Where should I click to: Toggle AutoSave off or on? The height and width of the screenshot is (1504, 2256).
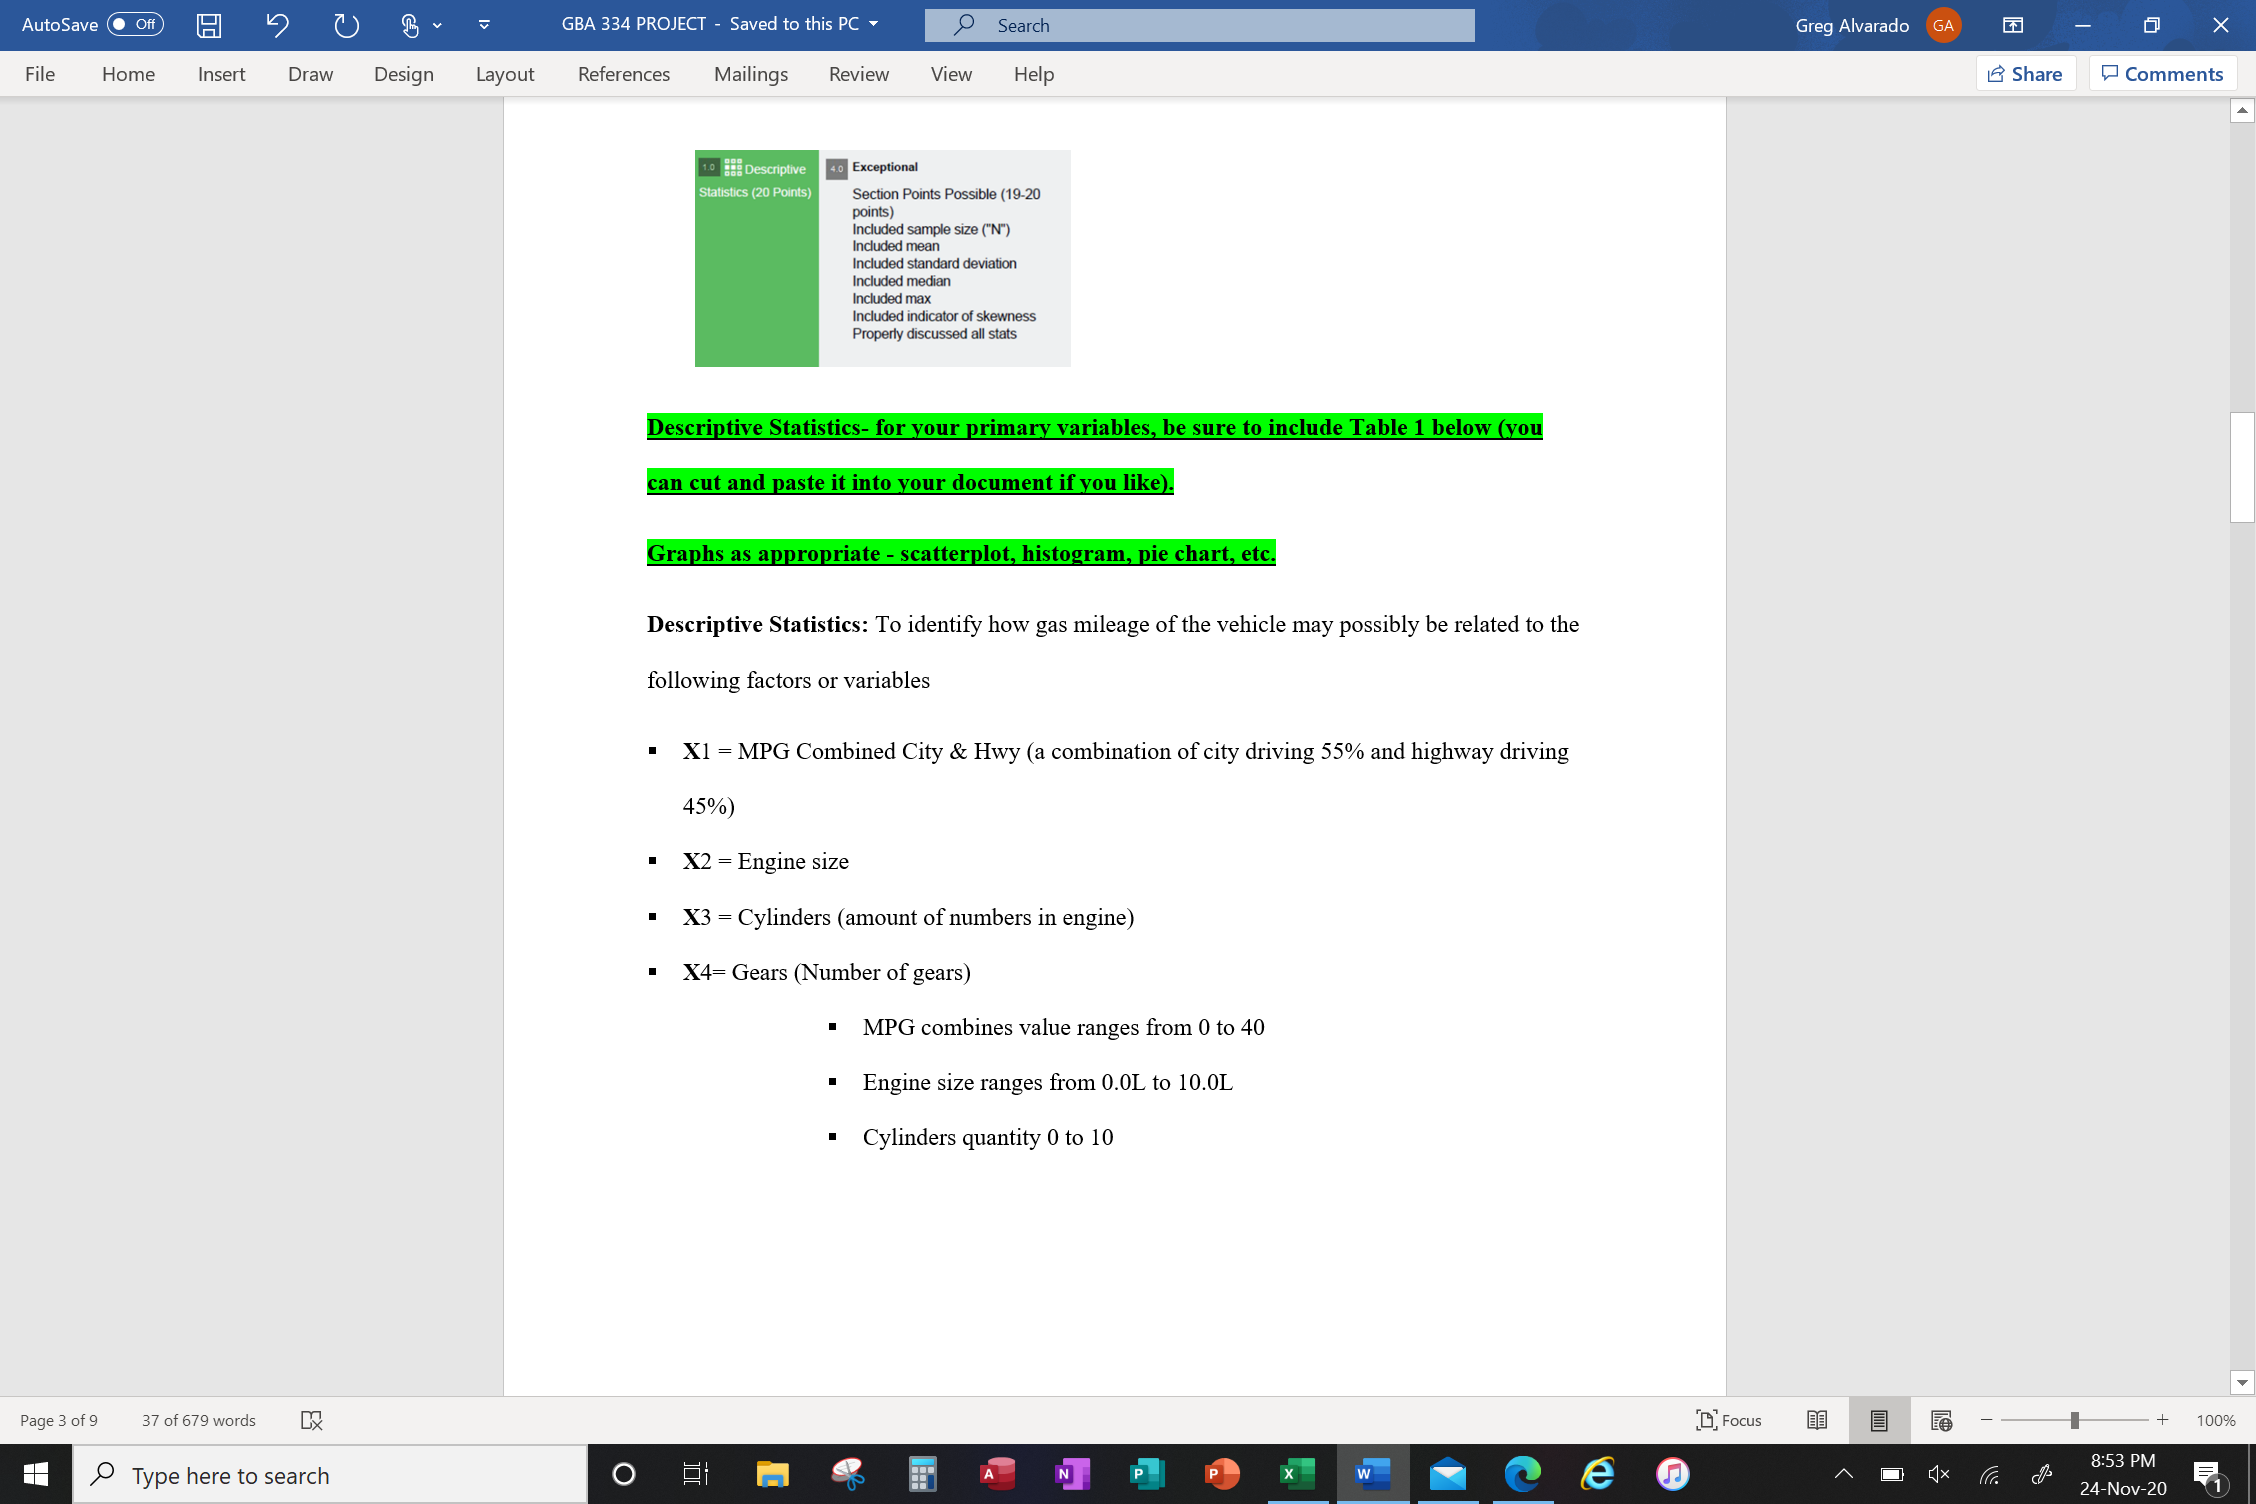[127, 25]
